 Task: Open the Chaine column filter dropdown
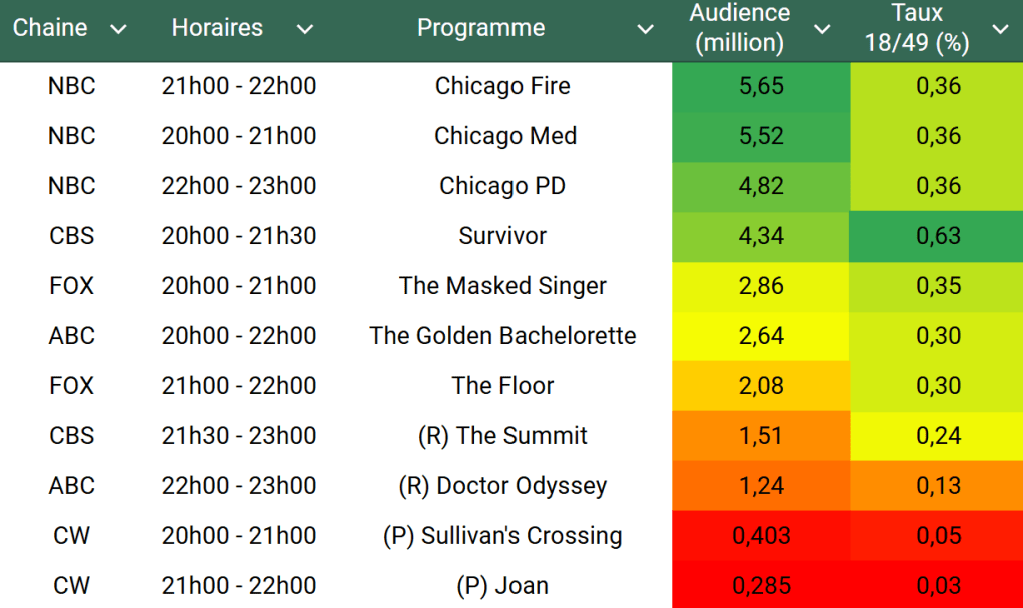click(118, 29)
